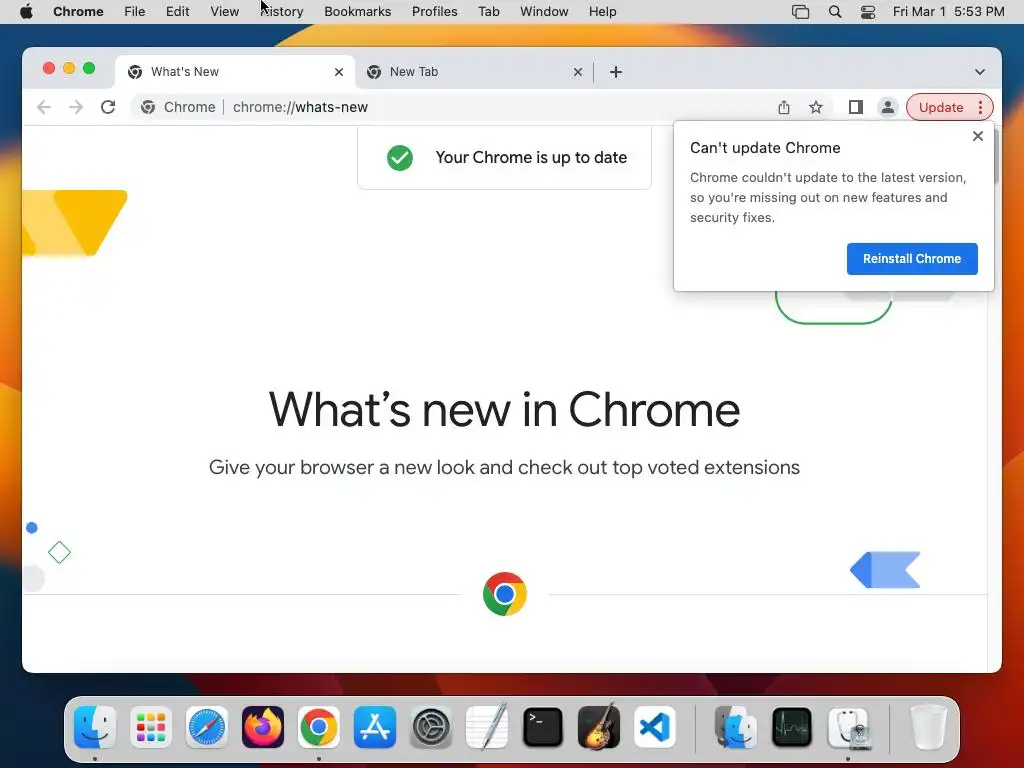Expand the tab search chevron
Image resolution: width=1024 pixels, height=768 pixels.
[980, 72]
